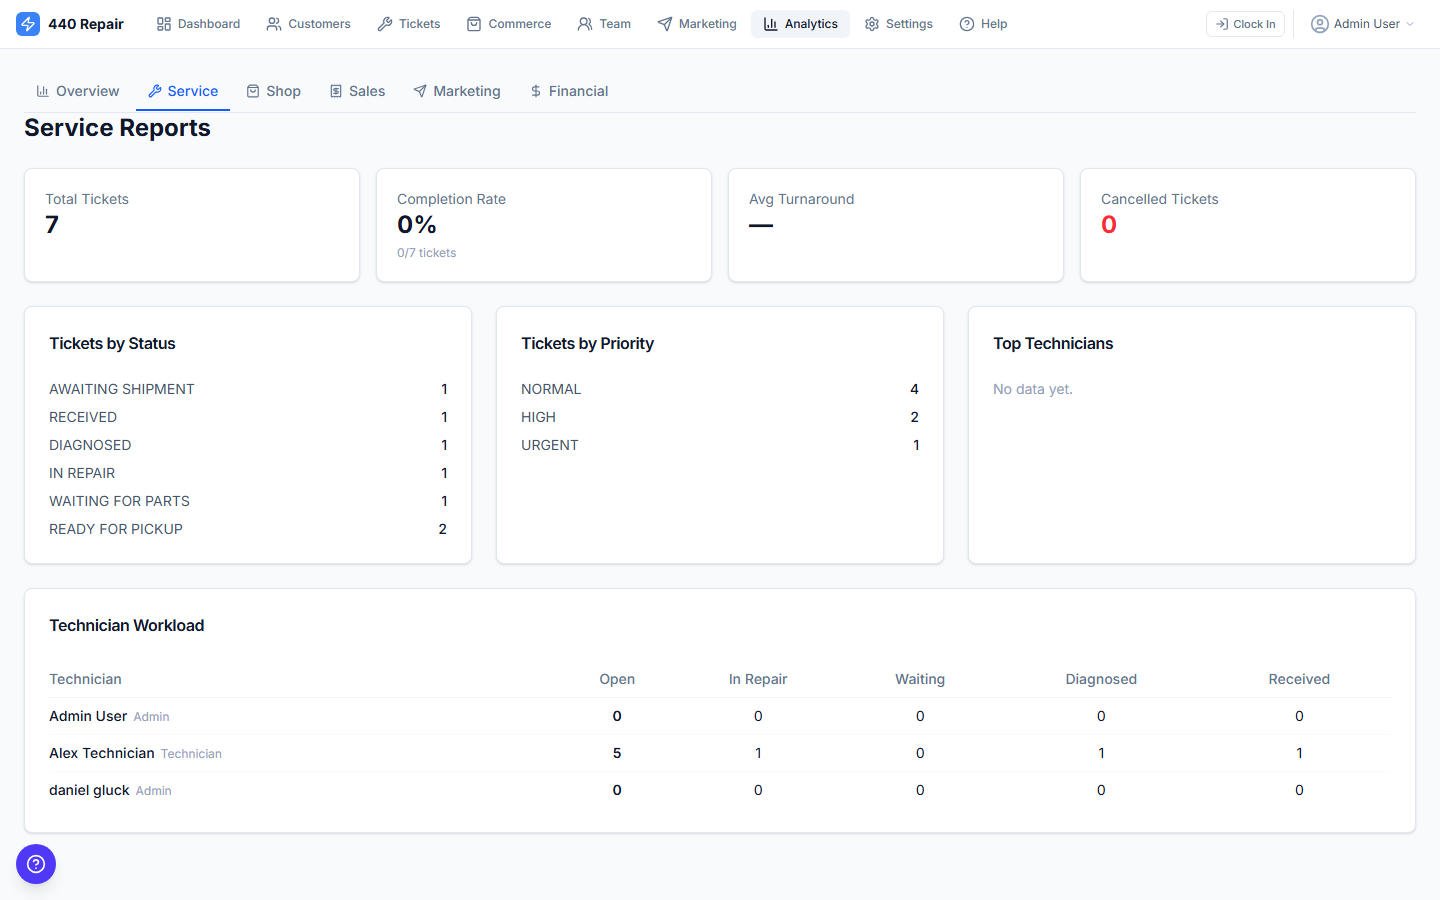Click the Commerce storefront icon
The width and height of the screenshot is (1440, 900).
tap(474, 23)
